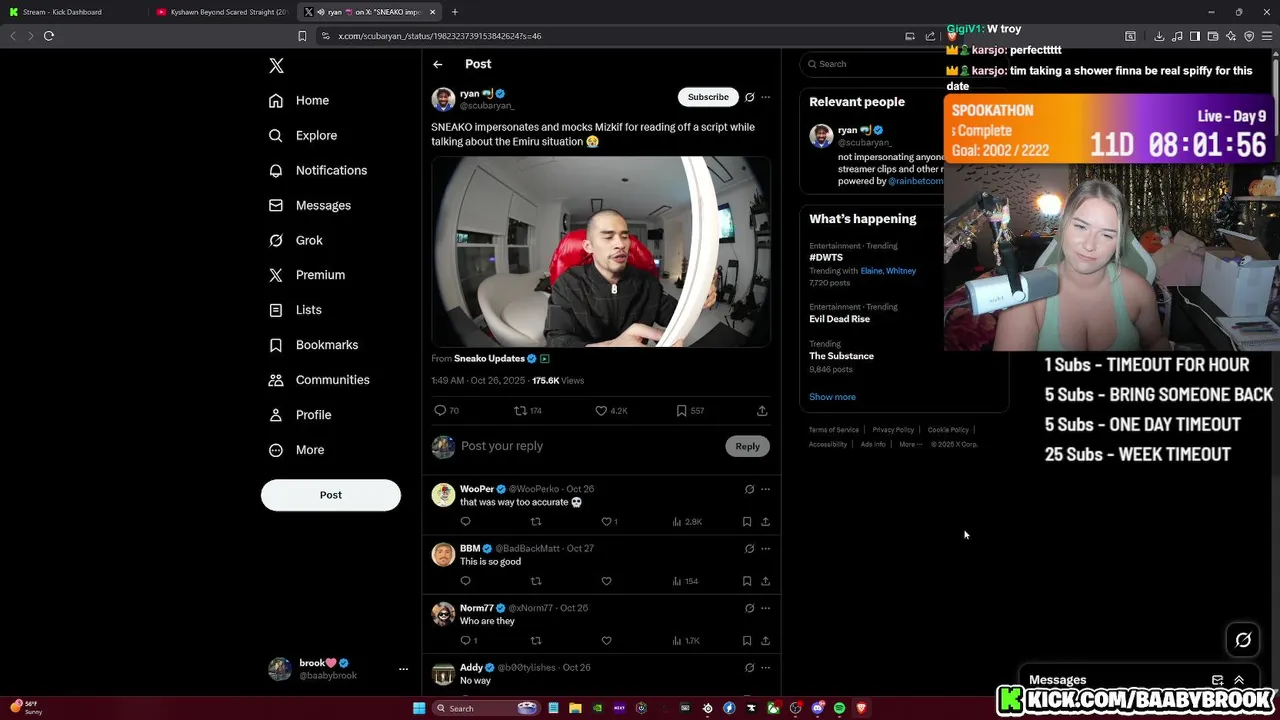Open Bookmarks in sidebar
Image resolution: width=1280 pixels, height=720 pixels.
(x=313, y=345)
